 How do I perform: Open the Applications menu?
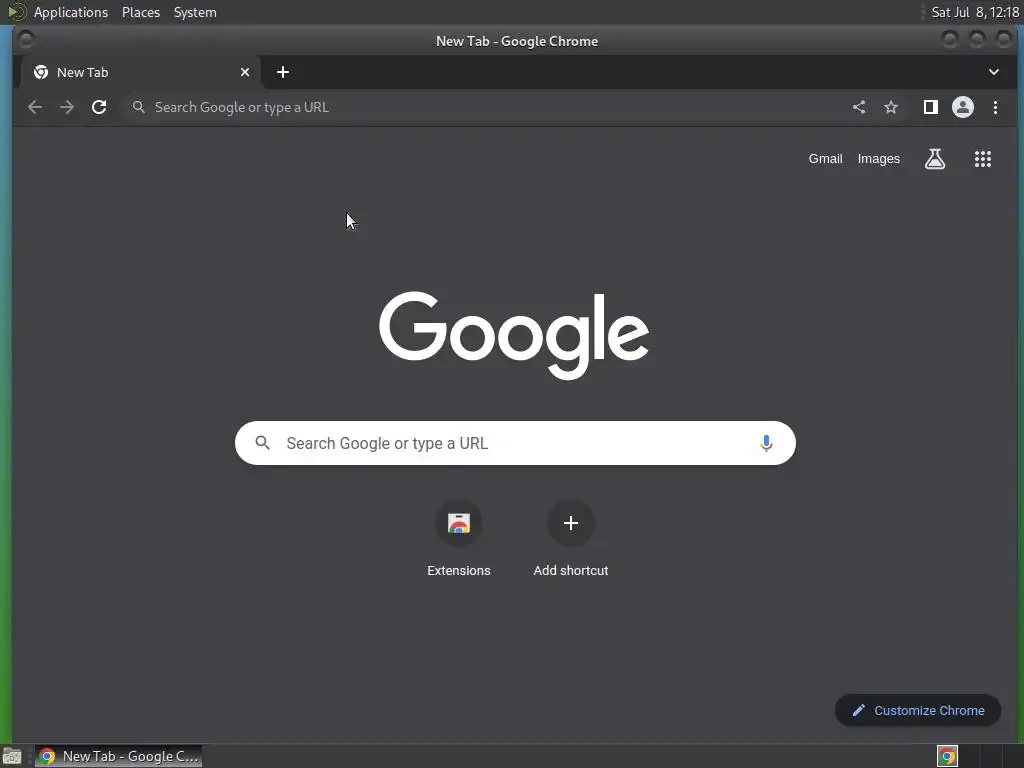coord(71,12)
